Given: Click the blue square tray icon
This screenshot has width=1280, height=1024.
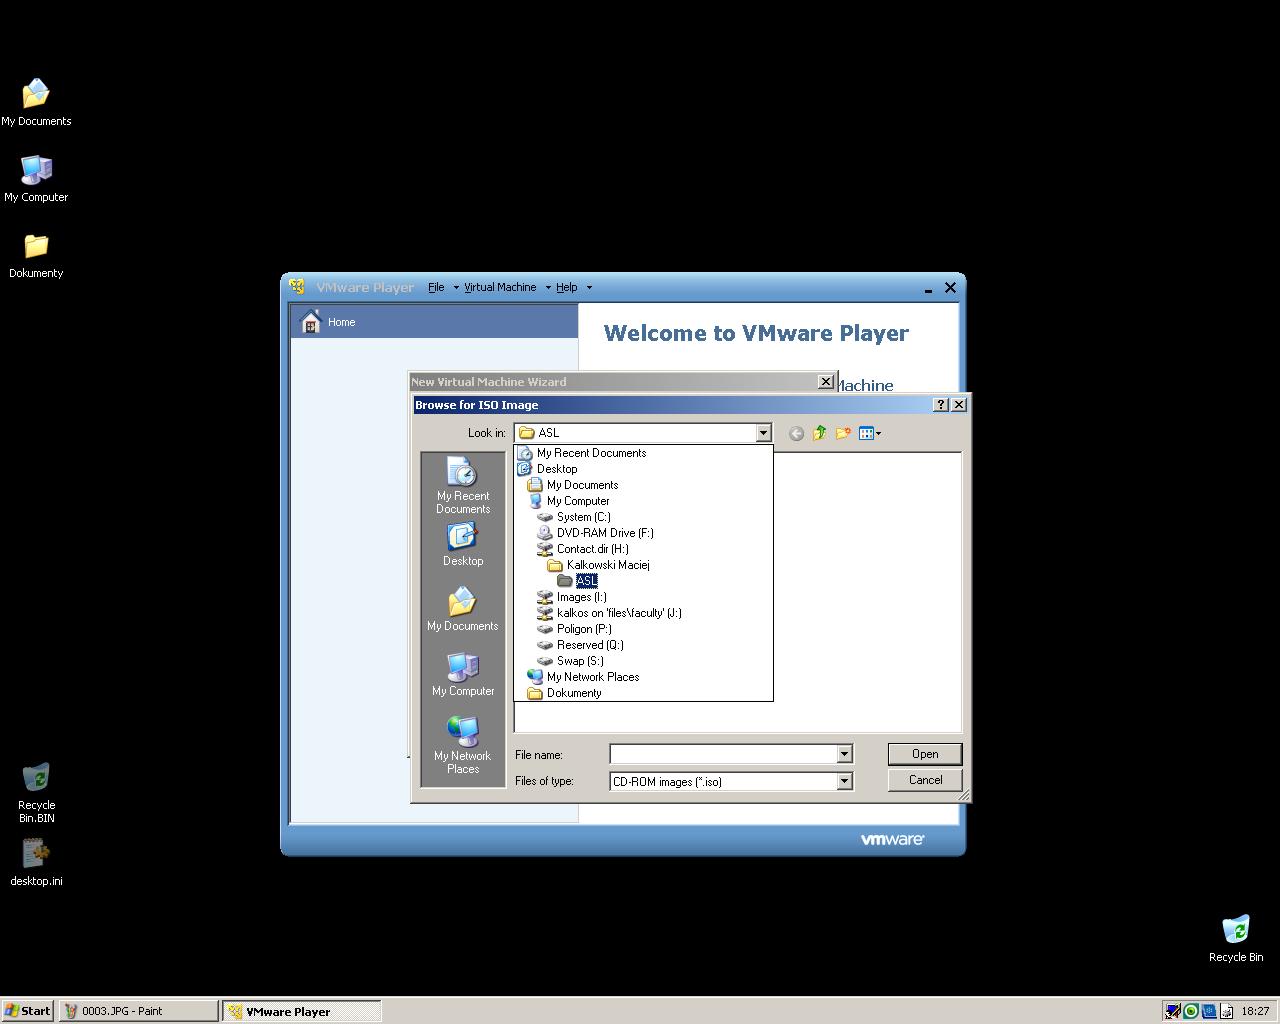Looking at the screenshot, I should coord(1209,1011).
